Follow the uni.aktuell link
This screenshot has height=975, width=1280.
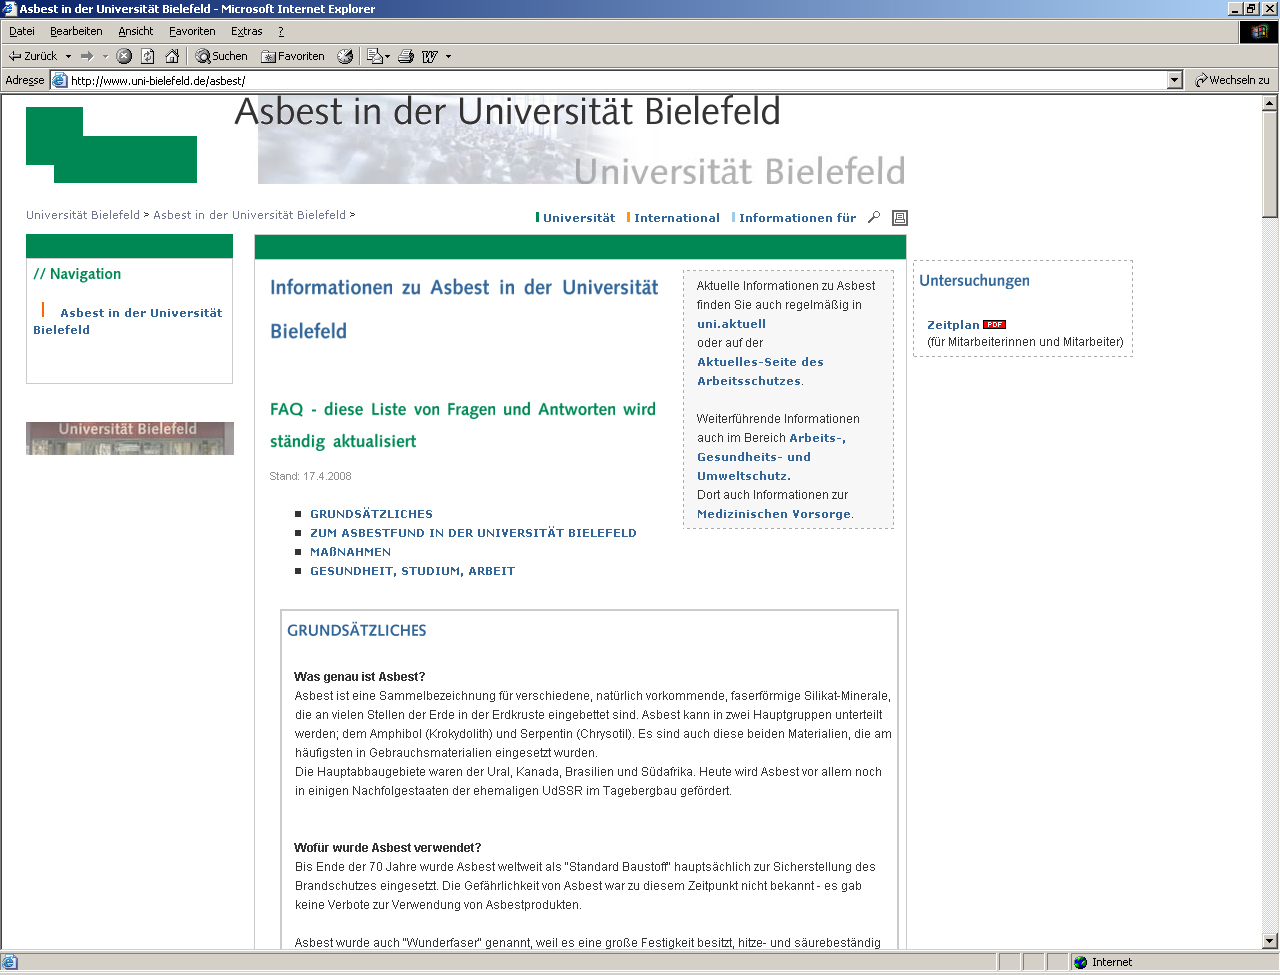click(731, 324)
